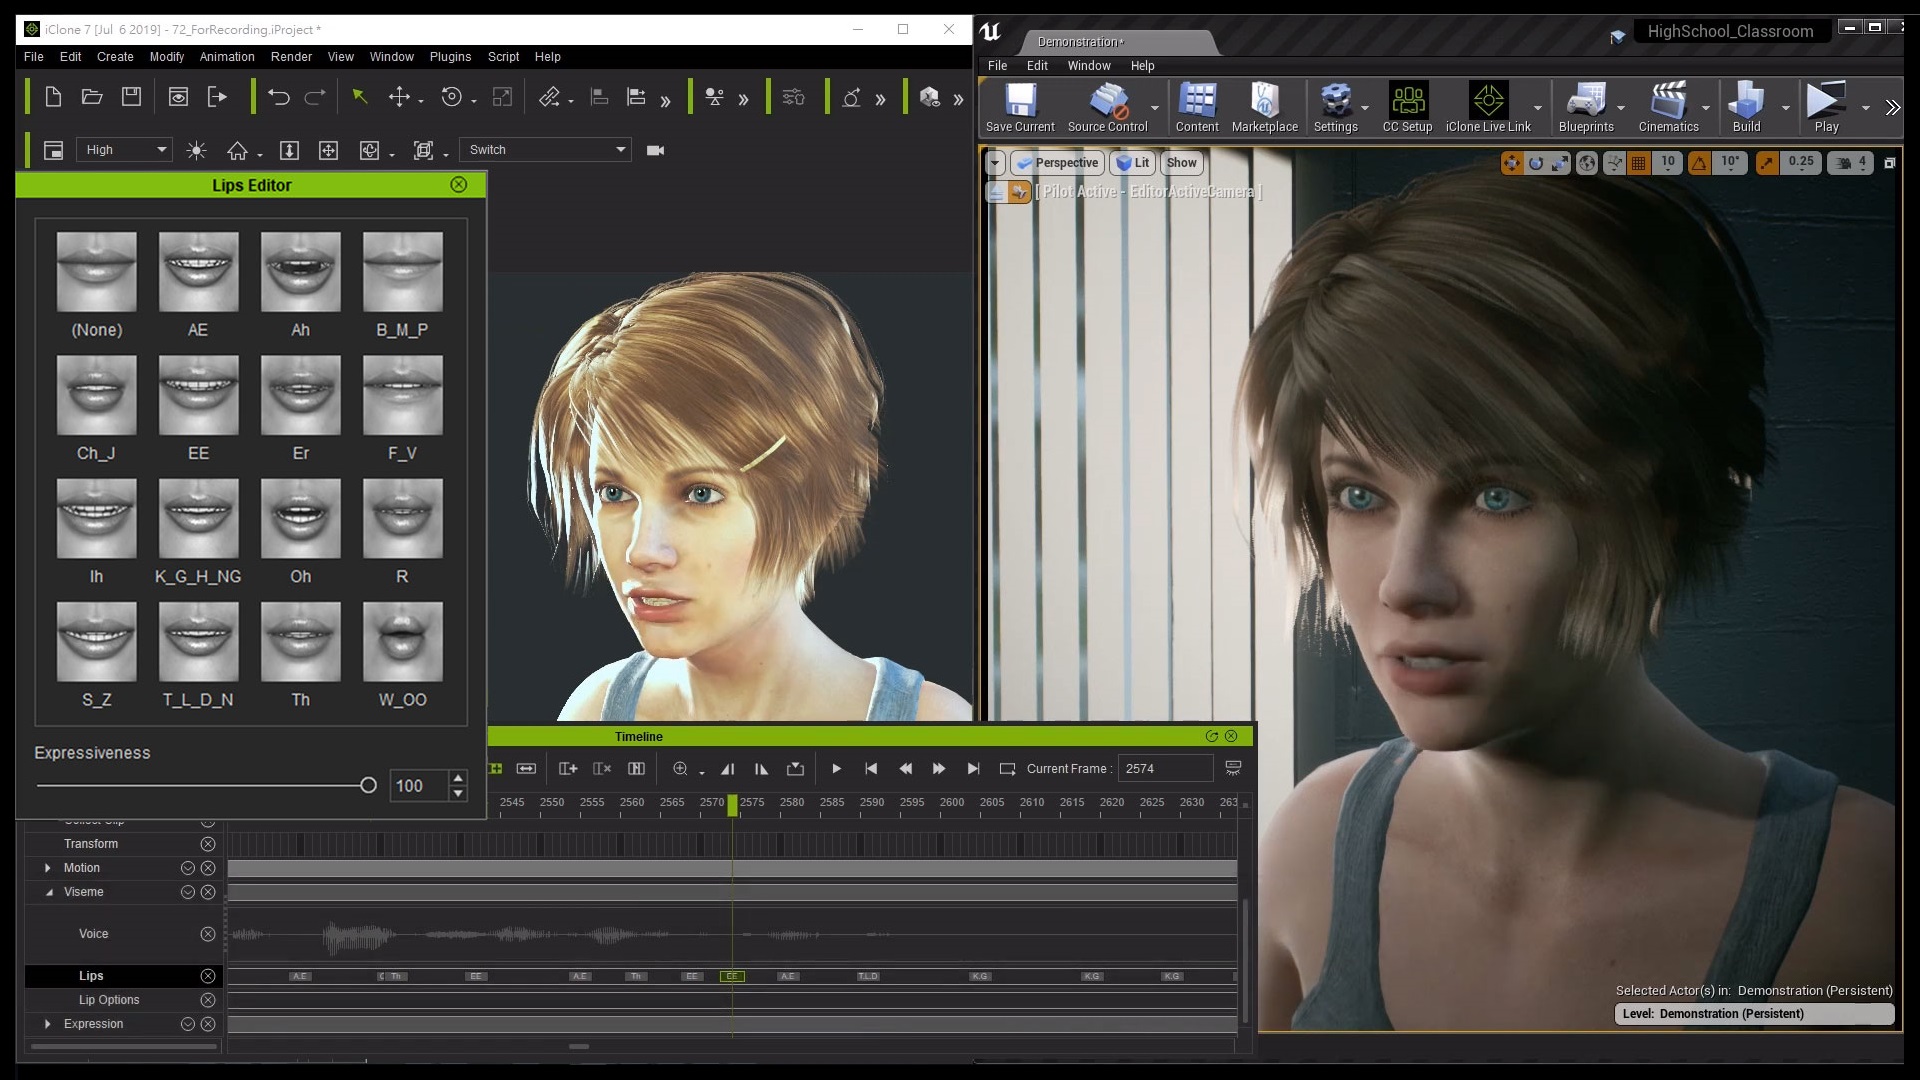Screen dimensions: 1920x1080
Task: Select the W_OO lip shape thumbnail
Action: (402, 642)
